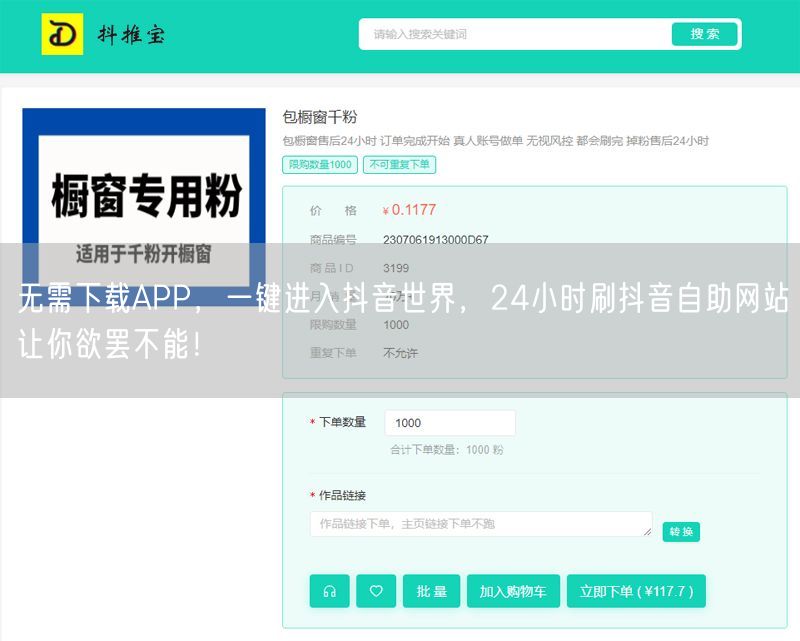Image resolution: width=800 pixels, height=641 pixels.
Task: Click the price value ¥0.1177
Action: point(409,210)
